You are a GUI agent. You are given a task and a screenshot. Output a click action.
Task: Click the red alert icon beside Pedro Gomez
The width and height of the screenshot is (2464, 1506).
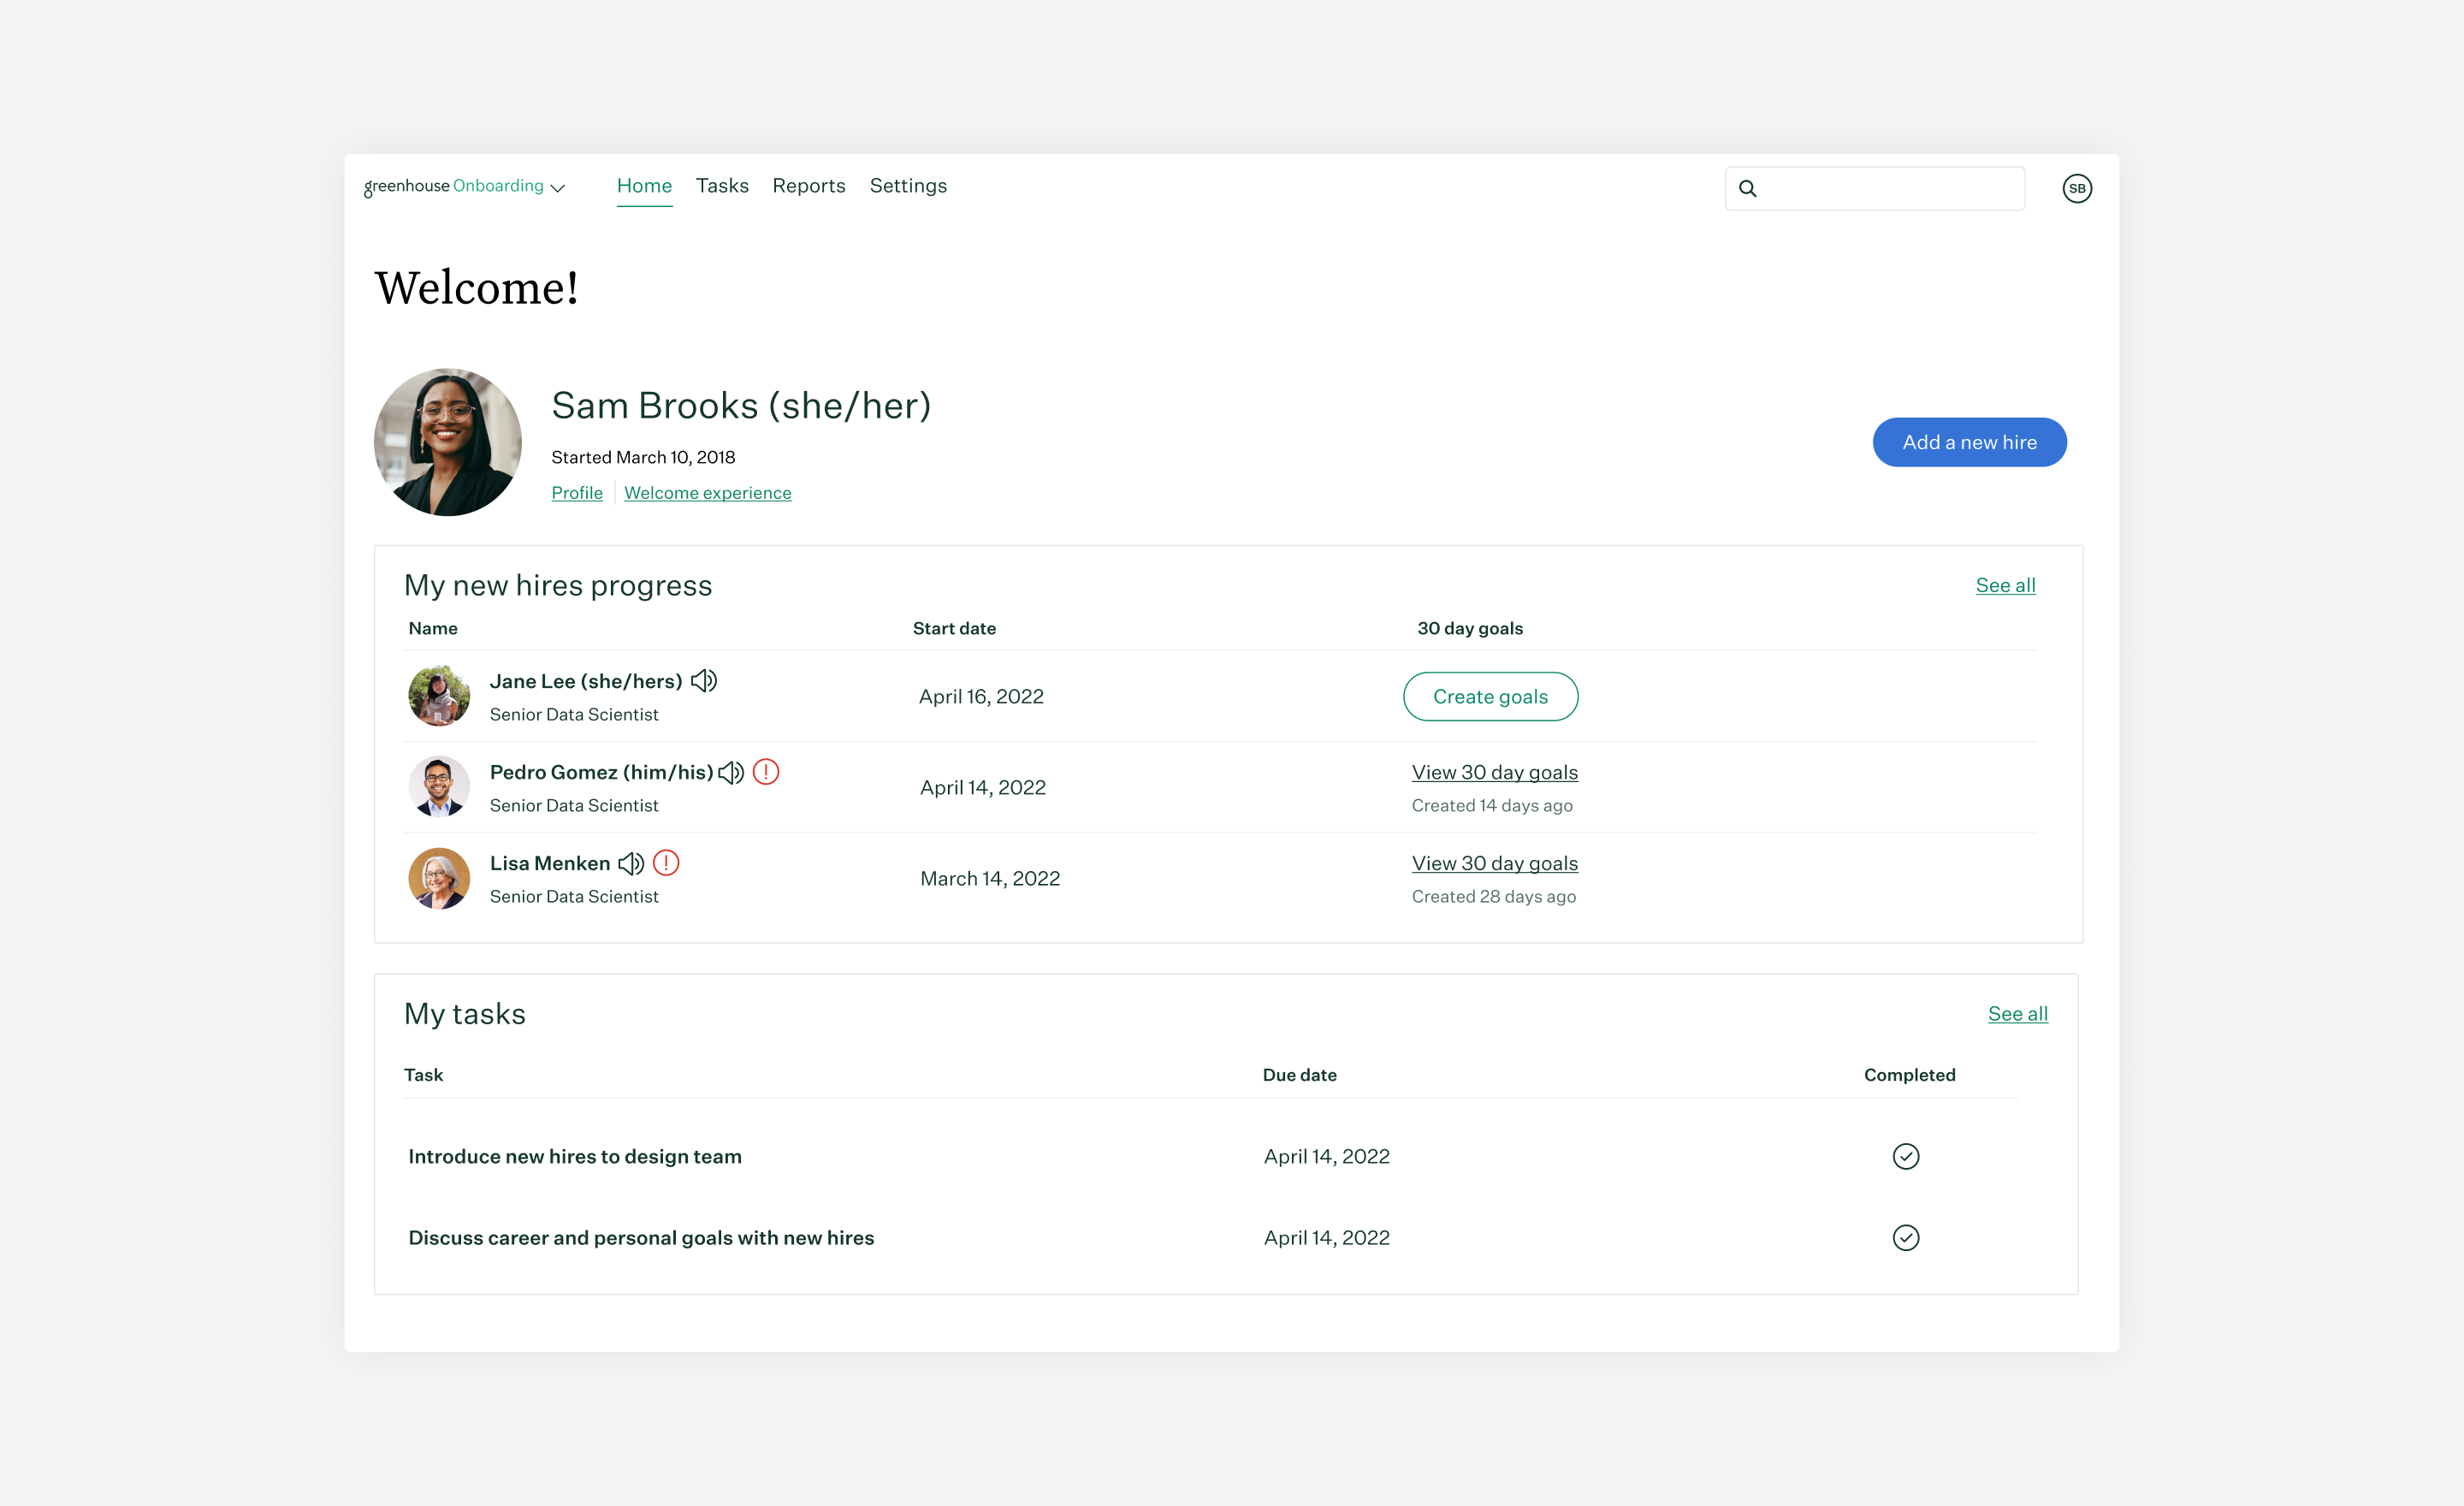click(x=766, y=772)
